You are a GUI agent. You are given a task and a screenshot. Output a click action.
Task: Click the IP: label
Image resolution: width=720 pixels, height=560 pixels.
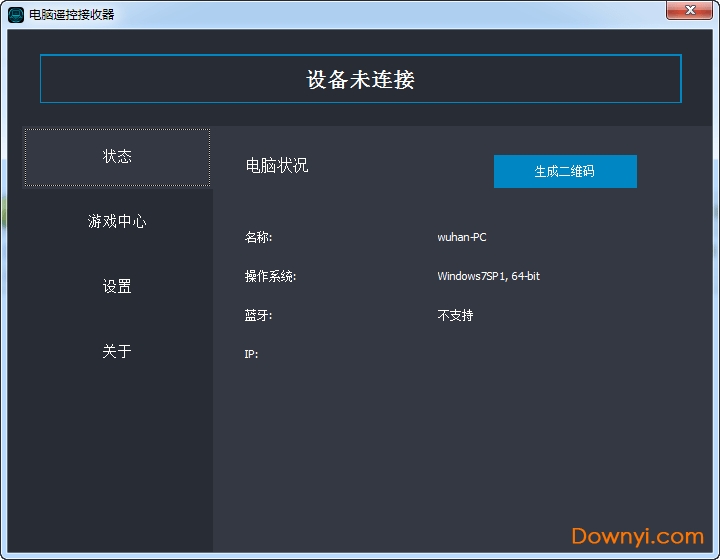point(251,354)
